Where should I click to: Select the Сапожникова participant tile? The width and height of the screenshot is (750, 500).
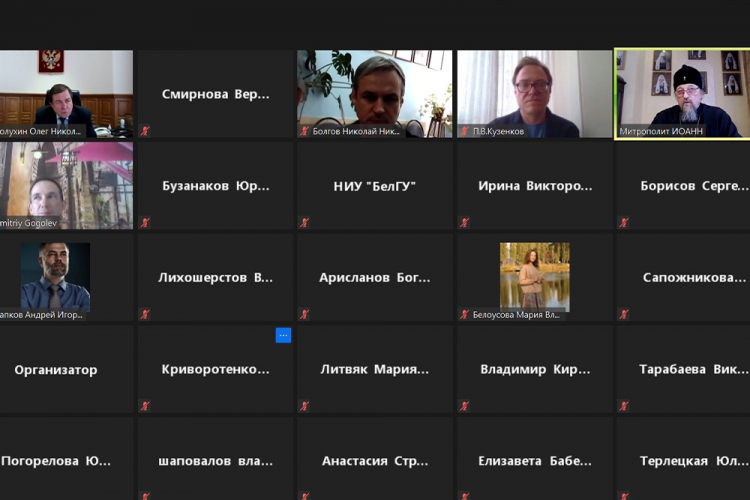tap(682, 277)
